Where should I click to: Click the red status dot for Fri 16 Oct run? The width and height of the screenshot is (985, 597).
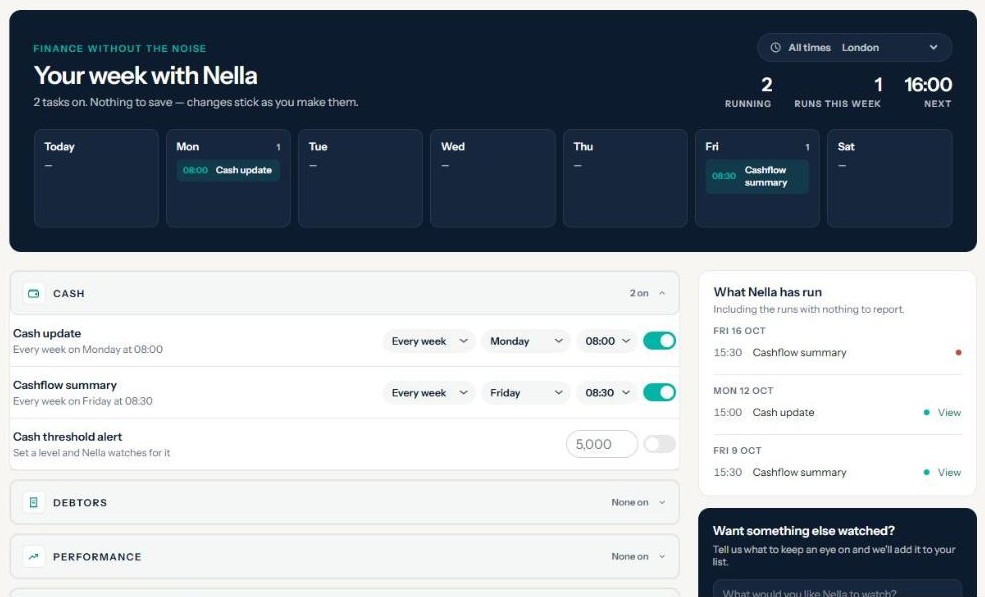pos(958,353)
